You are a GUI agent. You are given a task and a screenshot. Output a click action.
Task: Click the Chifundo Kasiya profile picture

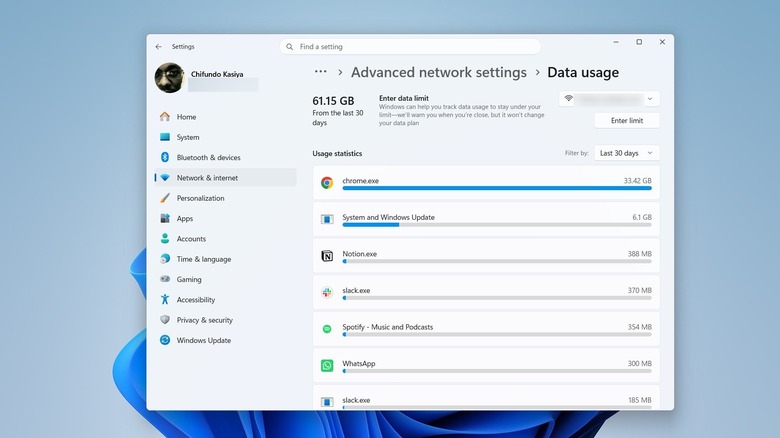click(x=169, y=78)
